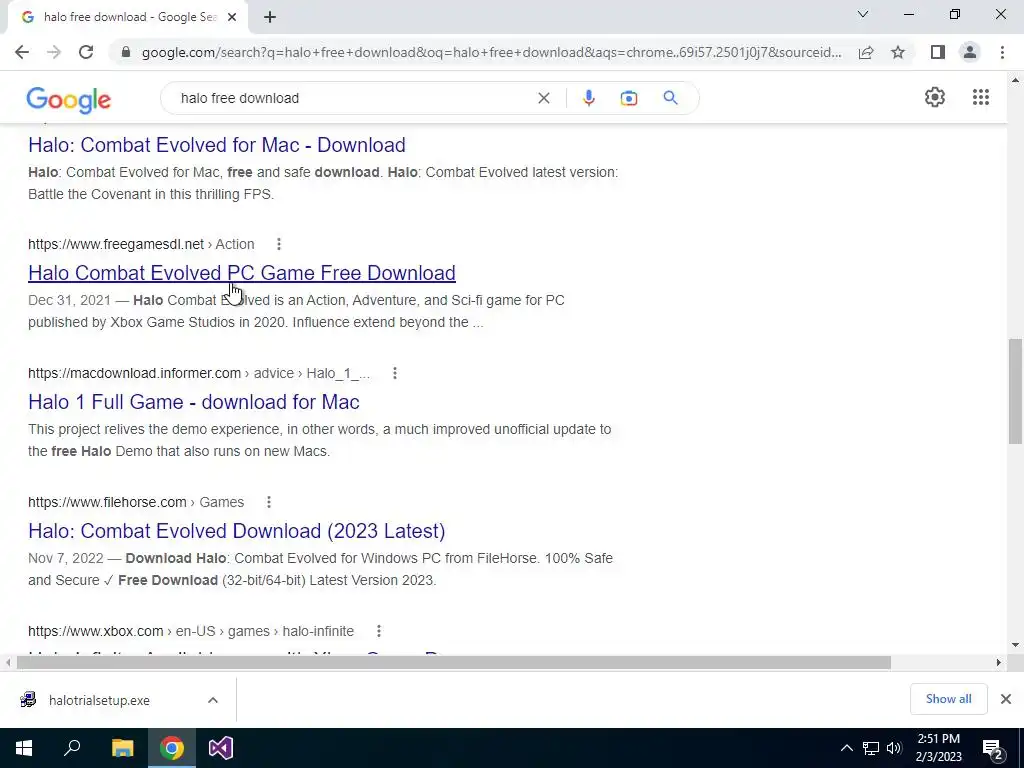Open options for xbox.com result
The width and height of the screenshot is (1024, 768).
pyautogui.click(x=379, y=631)
